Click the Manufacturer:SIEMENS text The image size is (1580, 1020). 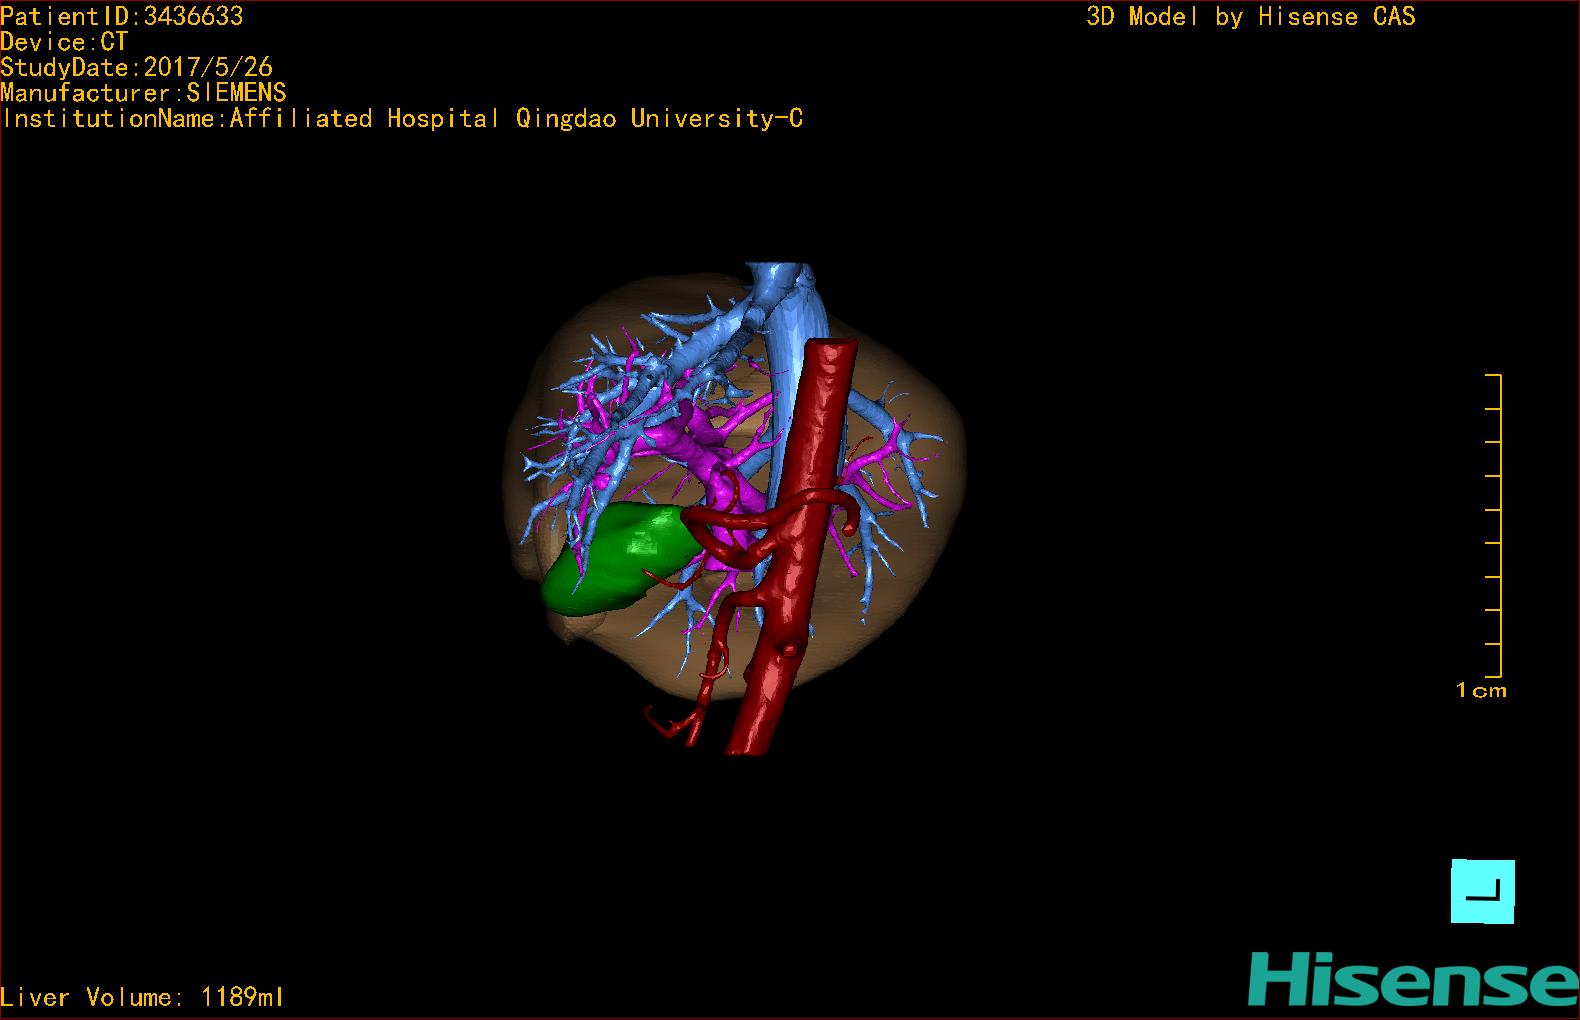(143, 93)
